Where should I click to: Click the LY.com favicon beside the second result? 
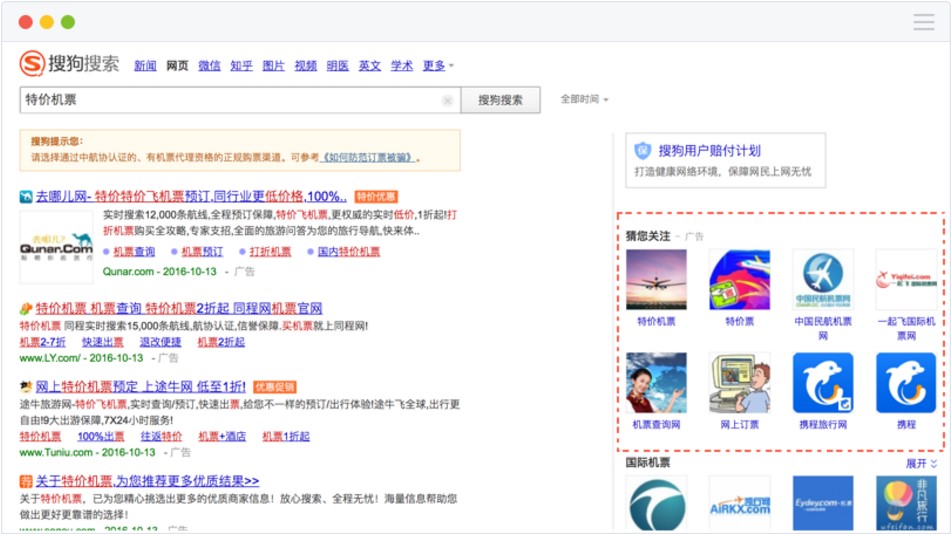click(25, 309)
